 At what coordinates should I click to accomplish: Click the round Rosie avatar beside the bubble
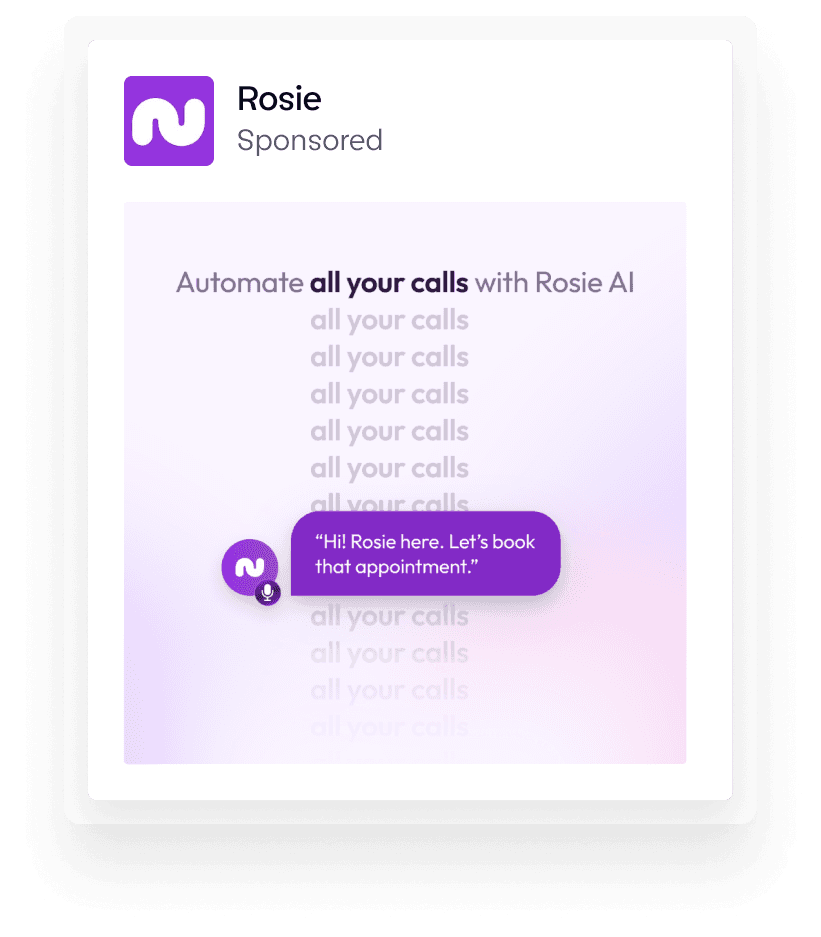point(250,567)
